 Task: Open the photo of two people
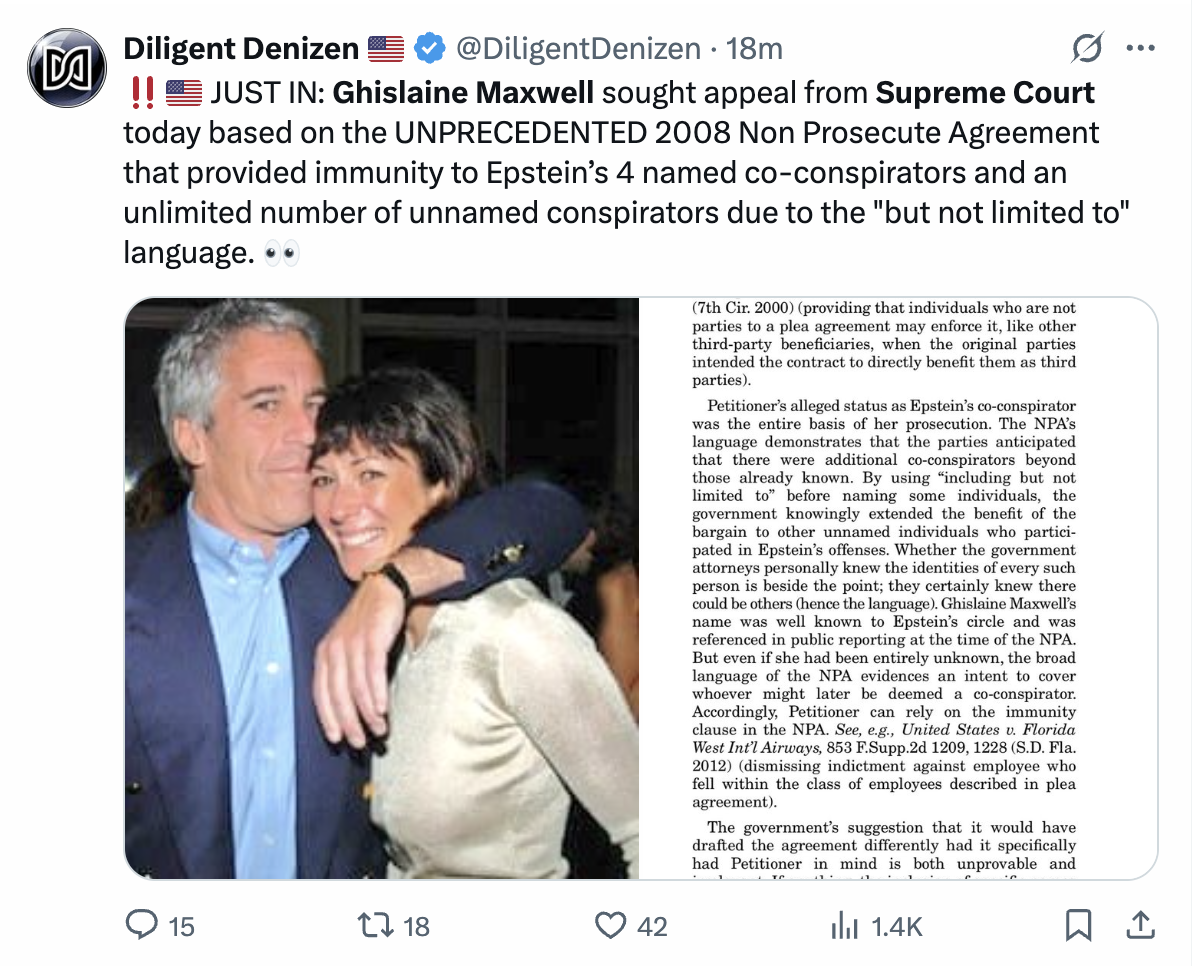click(382, 588)
